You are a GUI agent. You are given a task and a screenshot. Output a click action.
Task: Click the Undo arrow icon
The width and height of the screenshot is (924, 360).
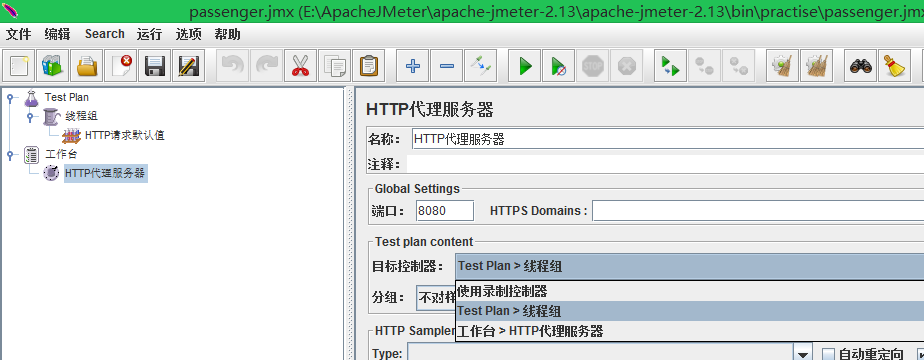click(232, 65)
